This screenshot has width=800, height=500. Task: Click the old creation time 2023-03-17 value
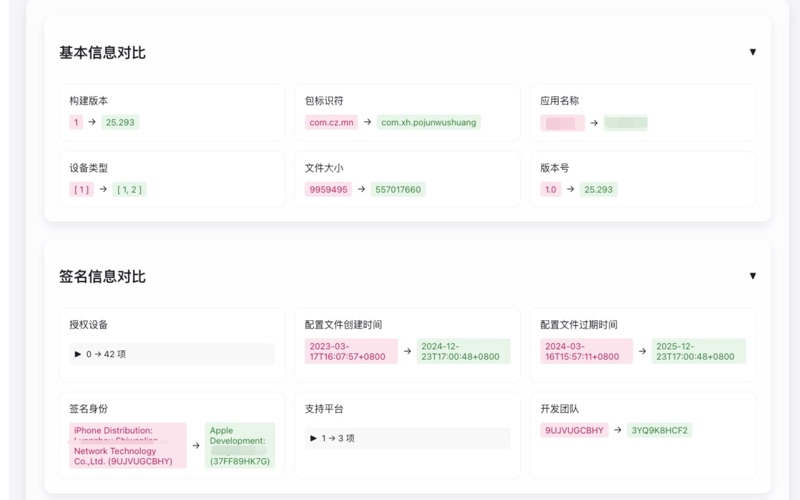click(x=351, y=351)
